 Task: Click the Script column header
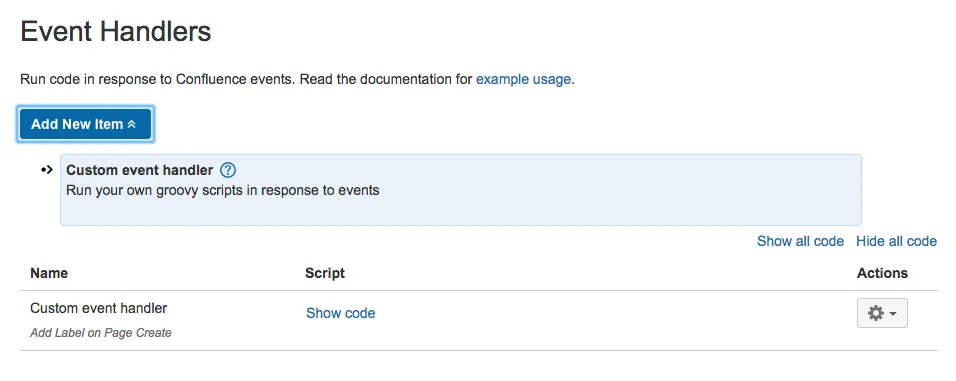325,273
